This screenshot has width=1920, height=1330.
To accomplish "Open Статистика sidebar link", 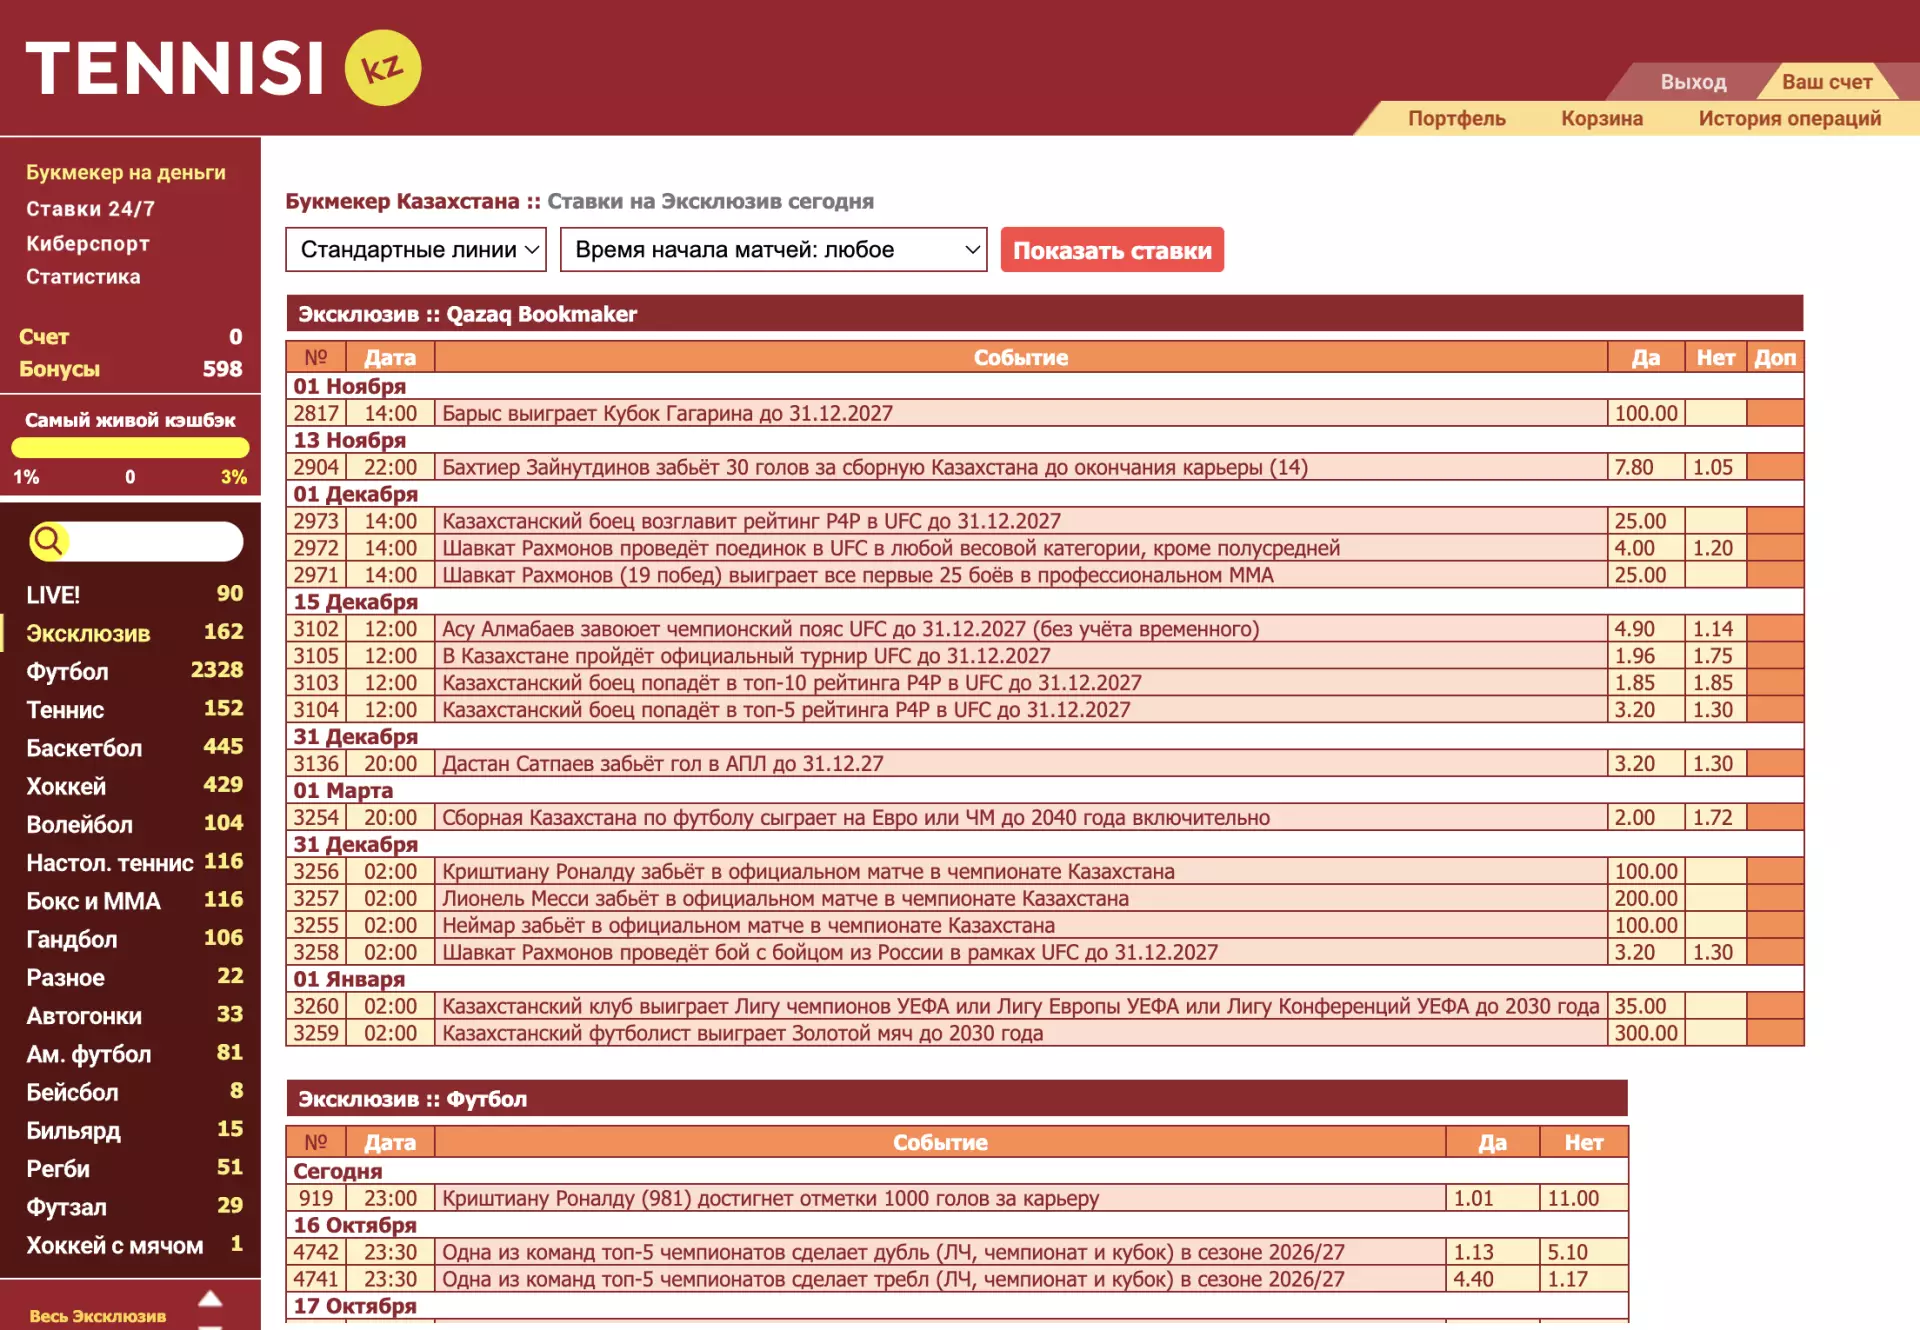I will pyautogui.click(x=83, y=277).
